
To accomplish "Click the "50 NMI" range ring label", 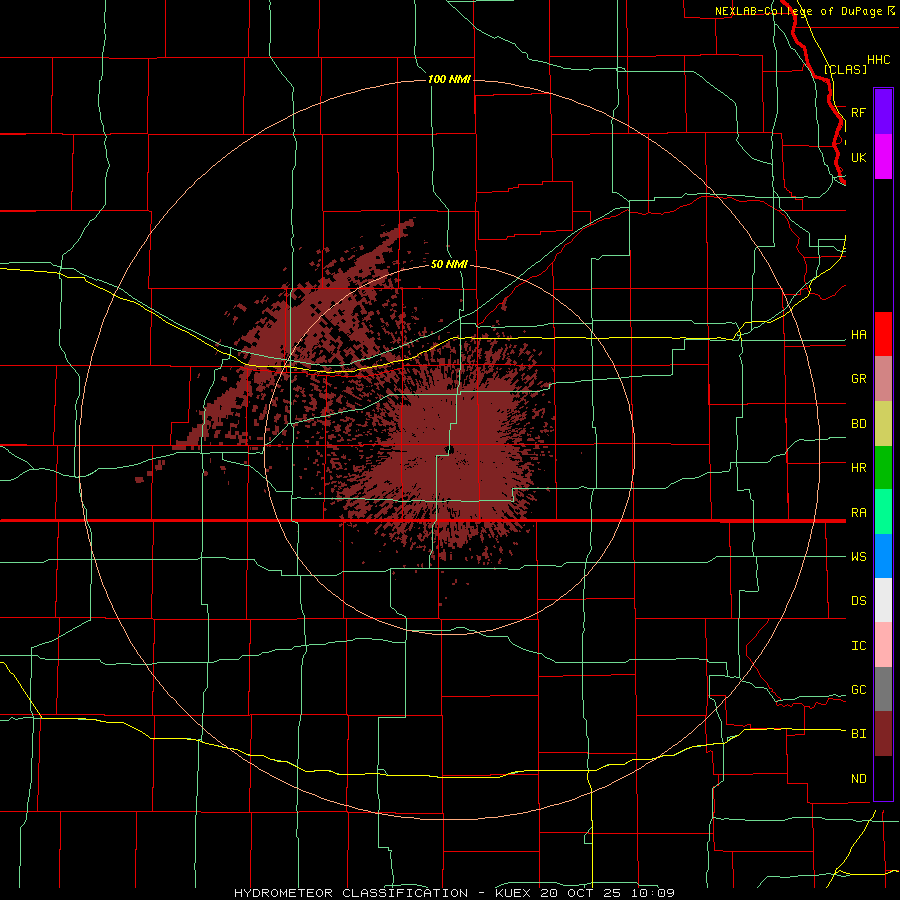I will pyautogui.click(x=449, y=264).
